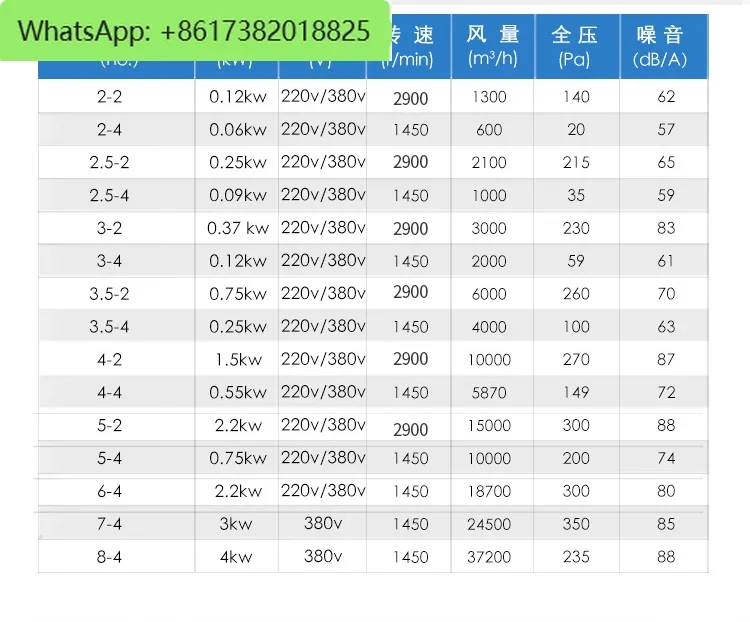This screenshot has height=622, width=750.
Task: Click the 87 noise value
Action: click(x=666, y=359)
